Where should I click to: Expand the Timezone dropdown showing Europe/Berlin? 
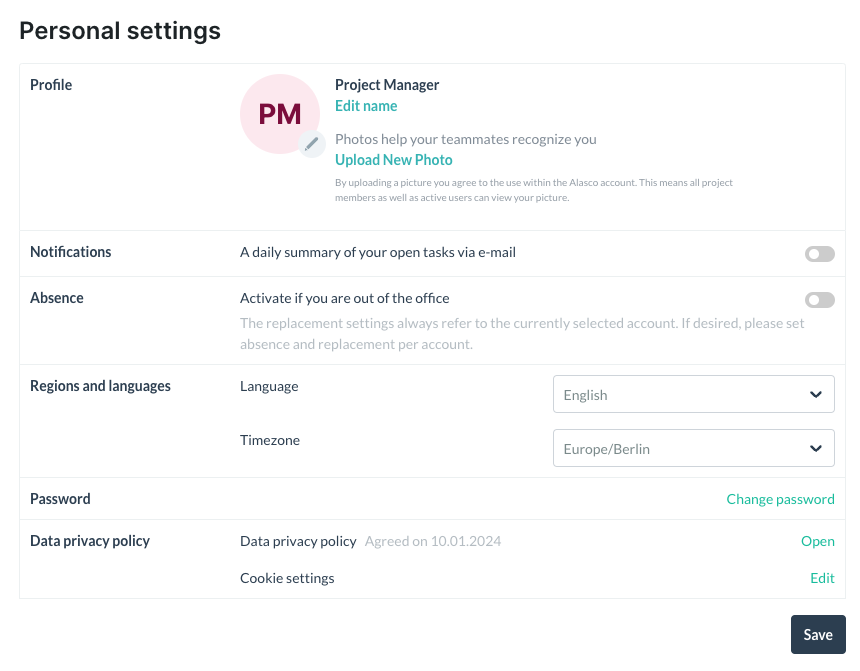(x=693, y=449)
